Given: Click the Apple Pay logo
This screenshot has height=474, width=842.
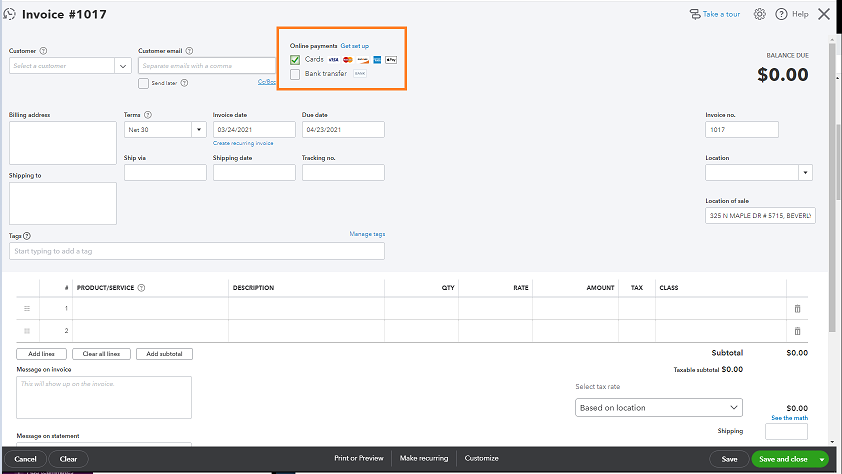Looking at the screenshot, I should point(391,60).
